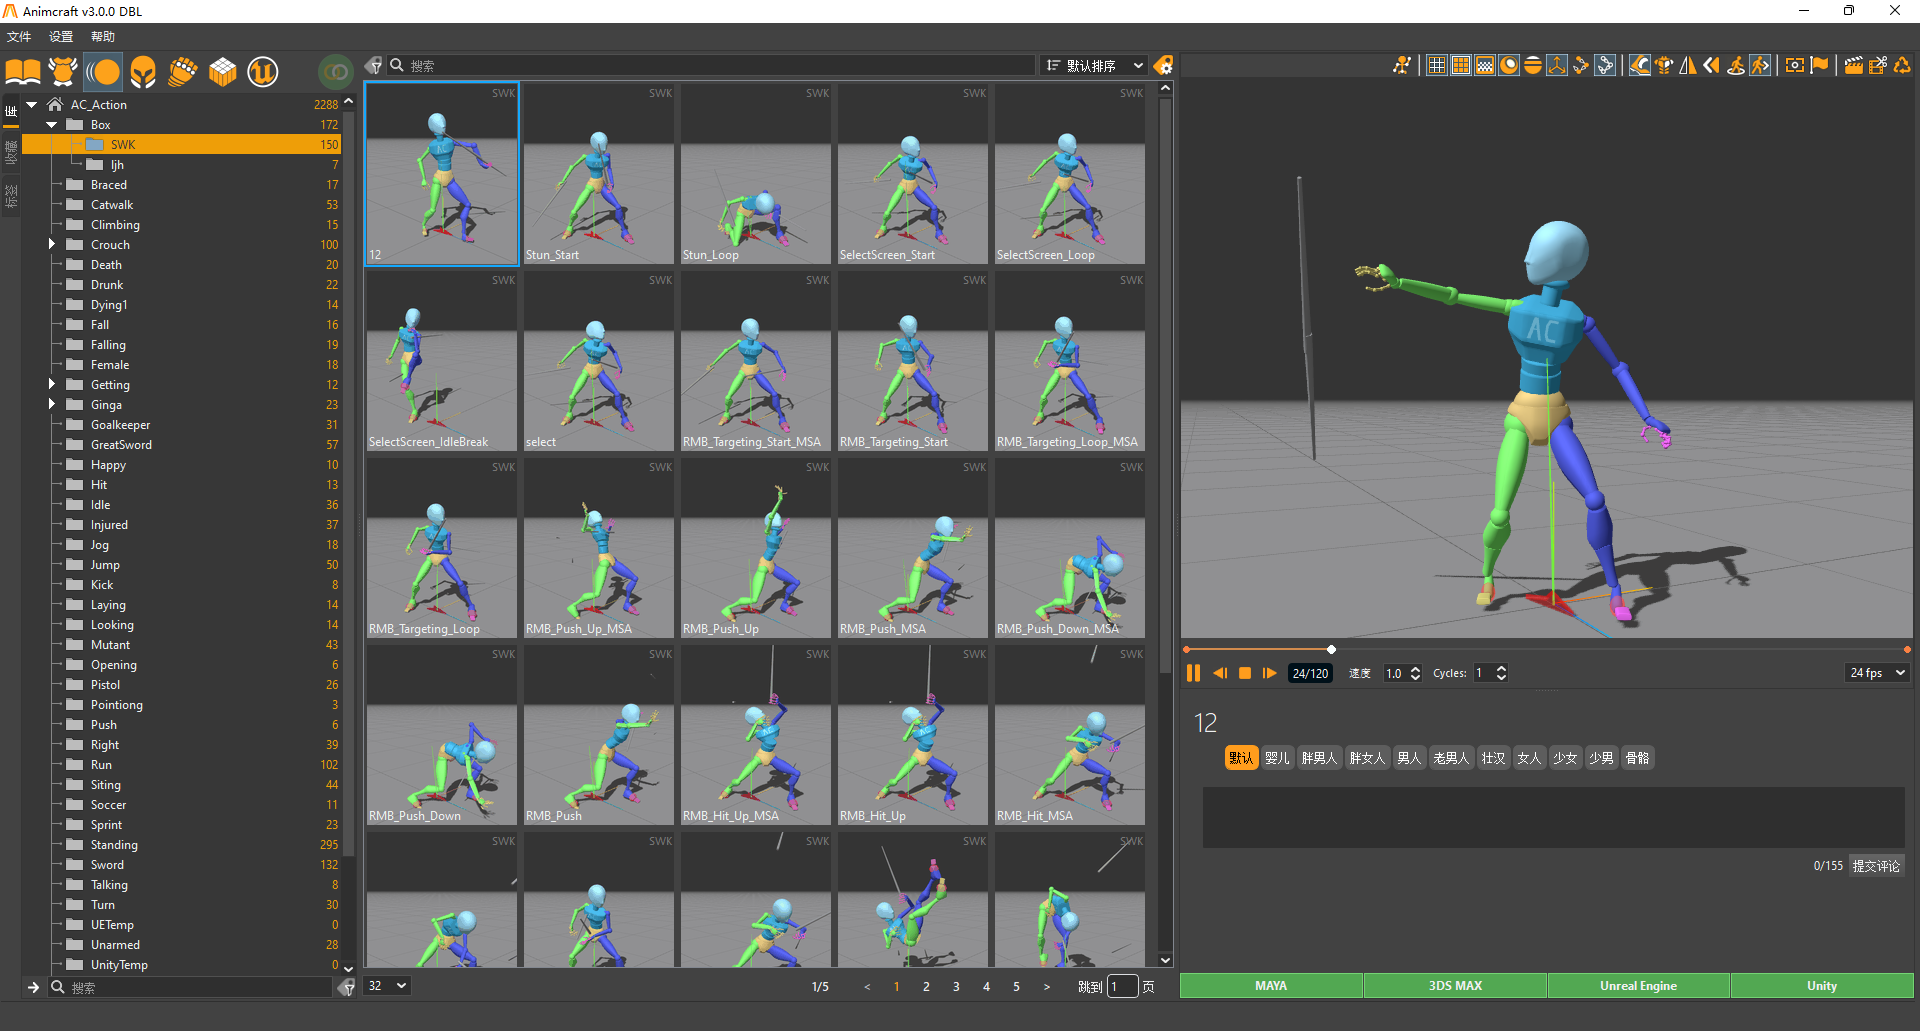Click the tag filter icon beside search
The width and height of the screenshot is (1920, 1031).
pos(374,66)
